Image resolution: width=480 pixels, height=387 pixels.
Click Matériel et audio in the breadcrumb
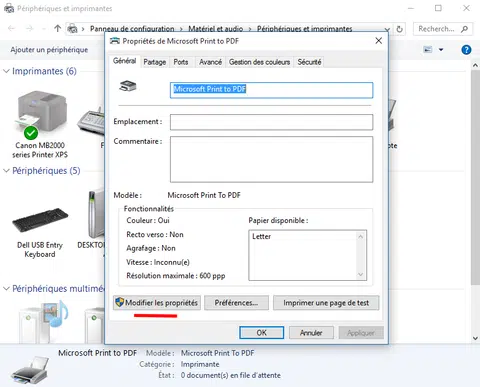(x=215, y=29)
